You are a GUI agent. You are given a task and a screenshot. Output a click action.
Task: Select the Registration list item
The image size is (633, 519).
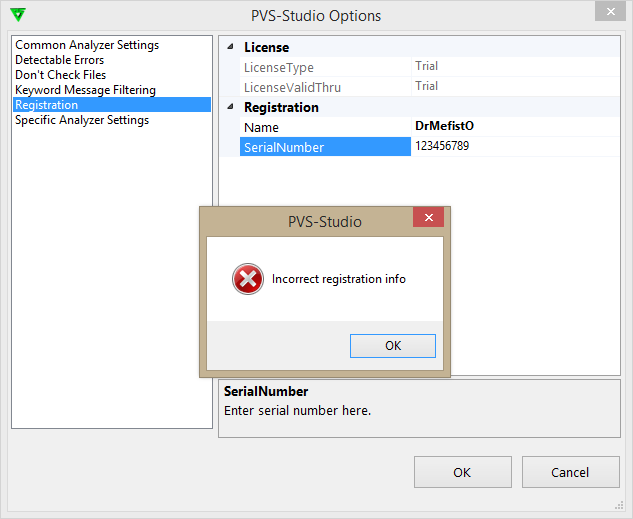[x=46, y=105]
